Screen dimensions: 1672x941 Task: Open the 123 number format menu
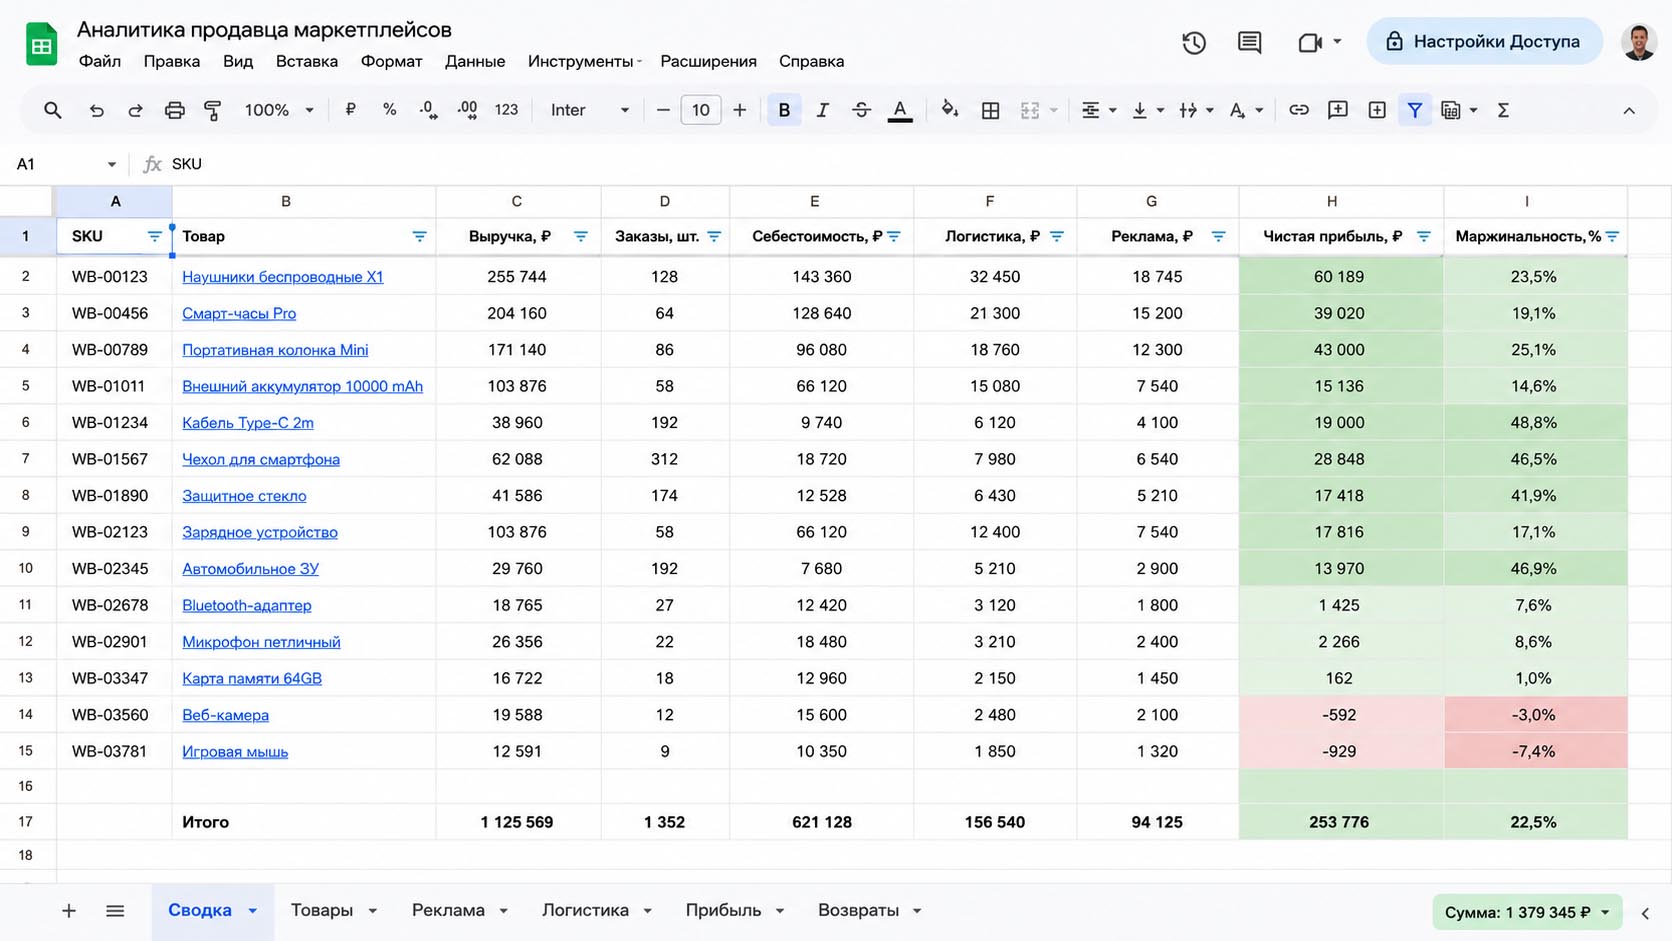(x=506, y=110)
